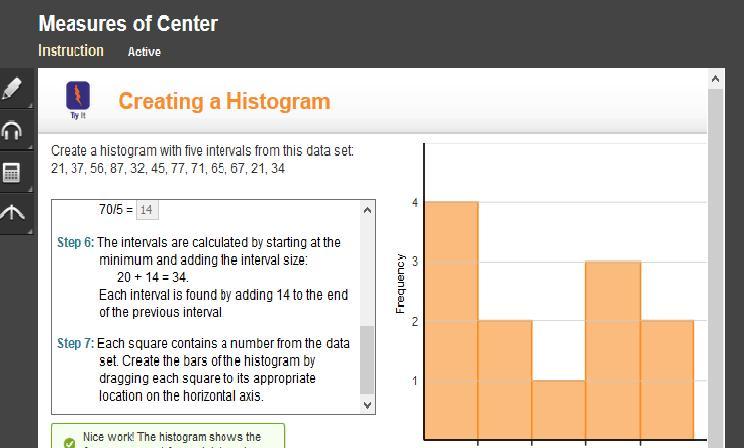
Task: Click the Active status label
Action: (x=144, y=52)
